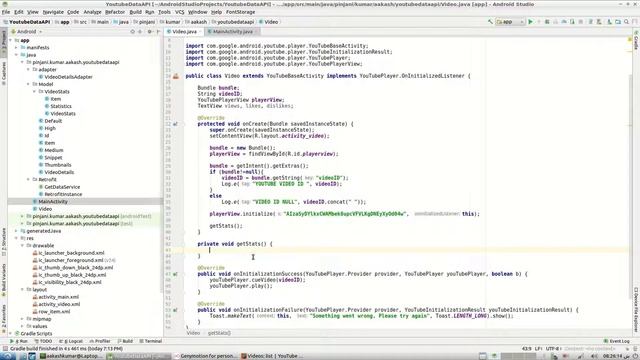Click the LF line separator in status bar
Image resolution: width=640 pixels, height=360 pixels.
[538, 349]
